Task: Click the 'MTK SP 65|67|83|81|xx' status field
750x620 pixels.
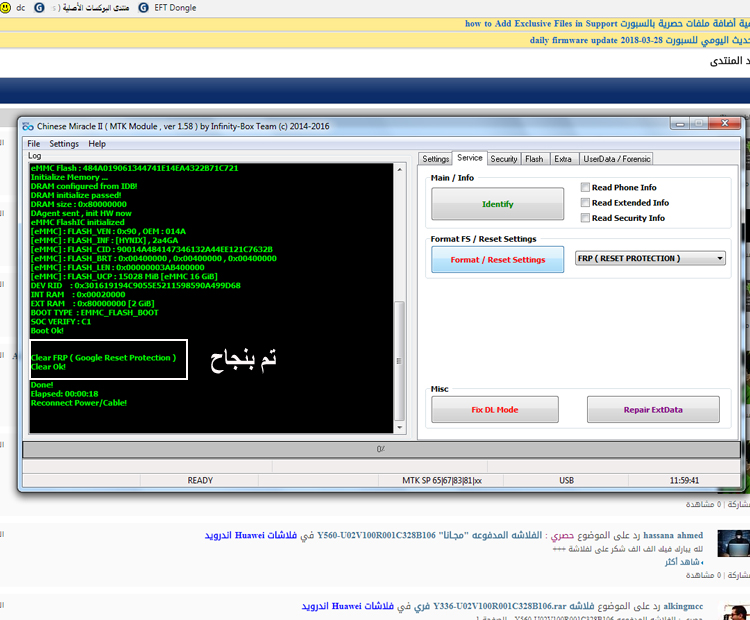Action: tap(442, 480)
